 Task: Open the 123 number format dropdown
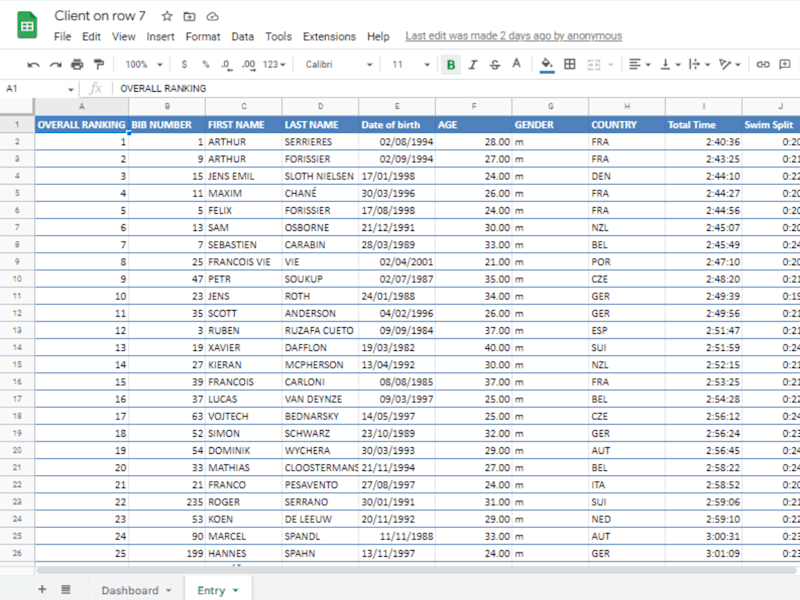(274, 64)
